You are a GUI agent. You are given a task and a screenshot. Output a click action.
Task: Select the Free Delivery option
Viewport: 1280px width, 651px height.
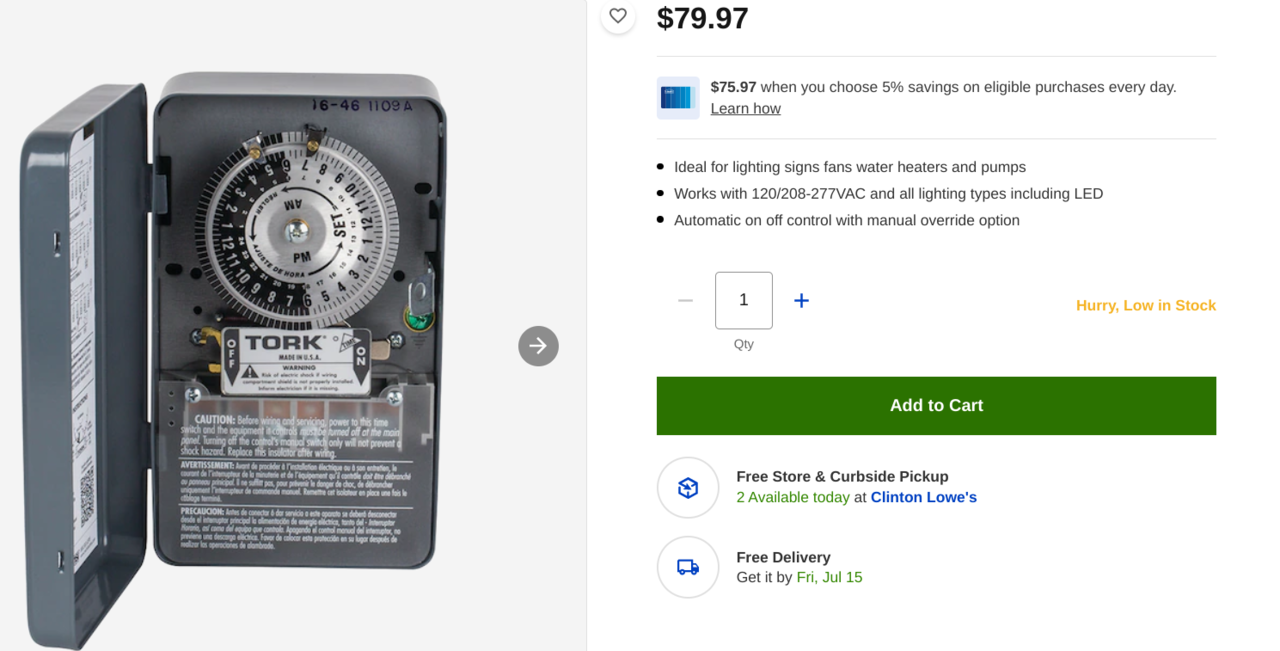tap(783, 557)
